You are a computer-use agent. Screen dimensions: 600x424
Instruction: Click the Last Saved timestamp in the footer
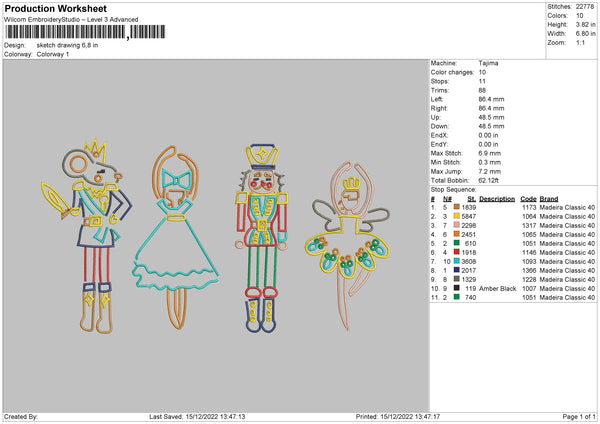(197, 417)
